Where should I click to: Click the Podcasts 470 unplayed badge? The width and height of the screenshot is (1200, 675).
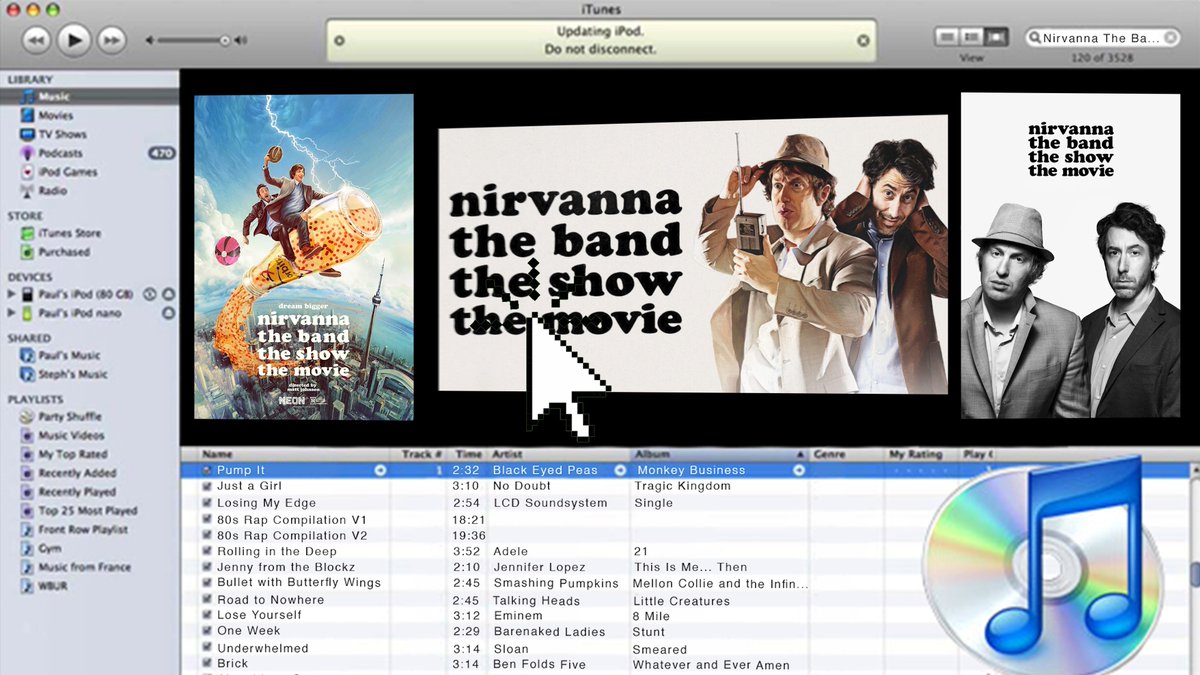pyautogui.click(x=161, y=153)
